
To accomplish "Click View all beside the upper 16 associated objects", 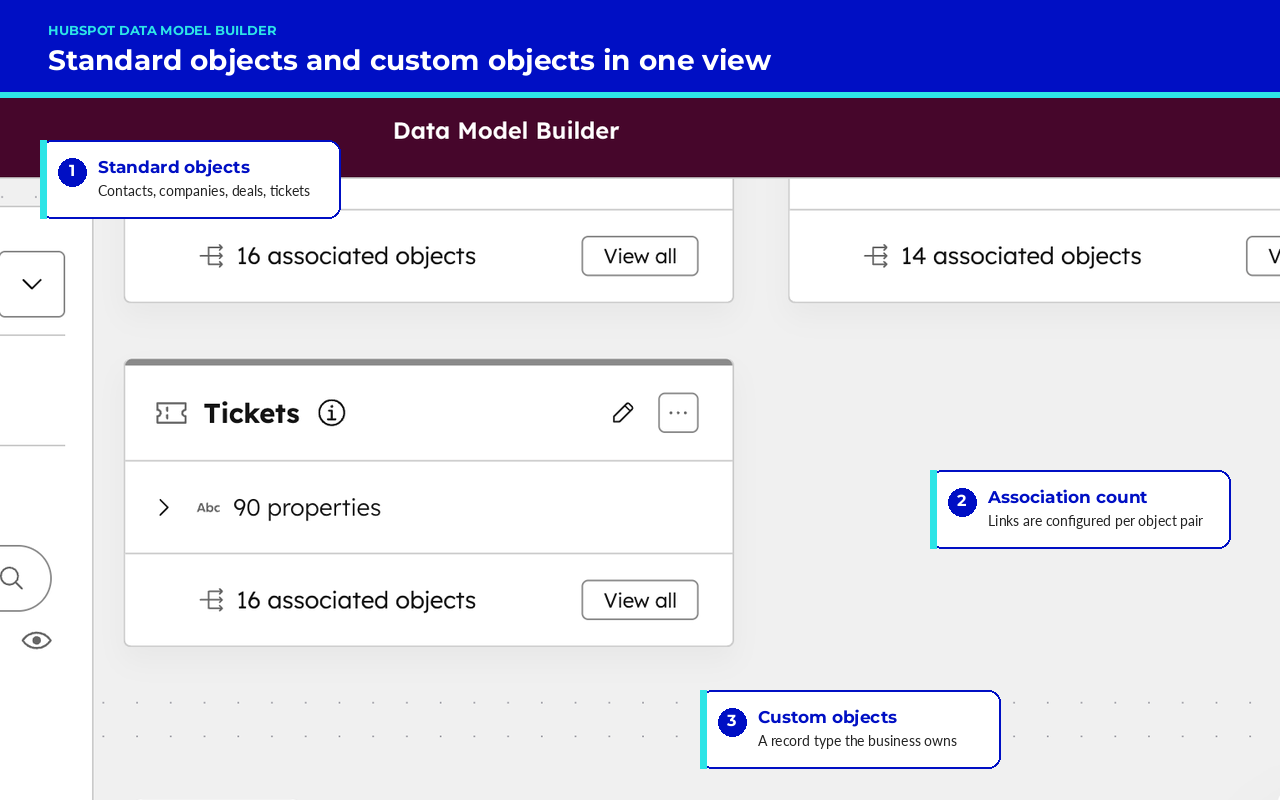I will pos(640,256).
